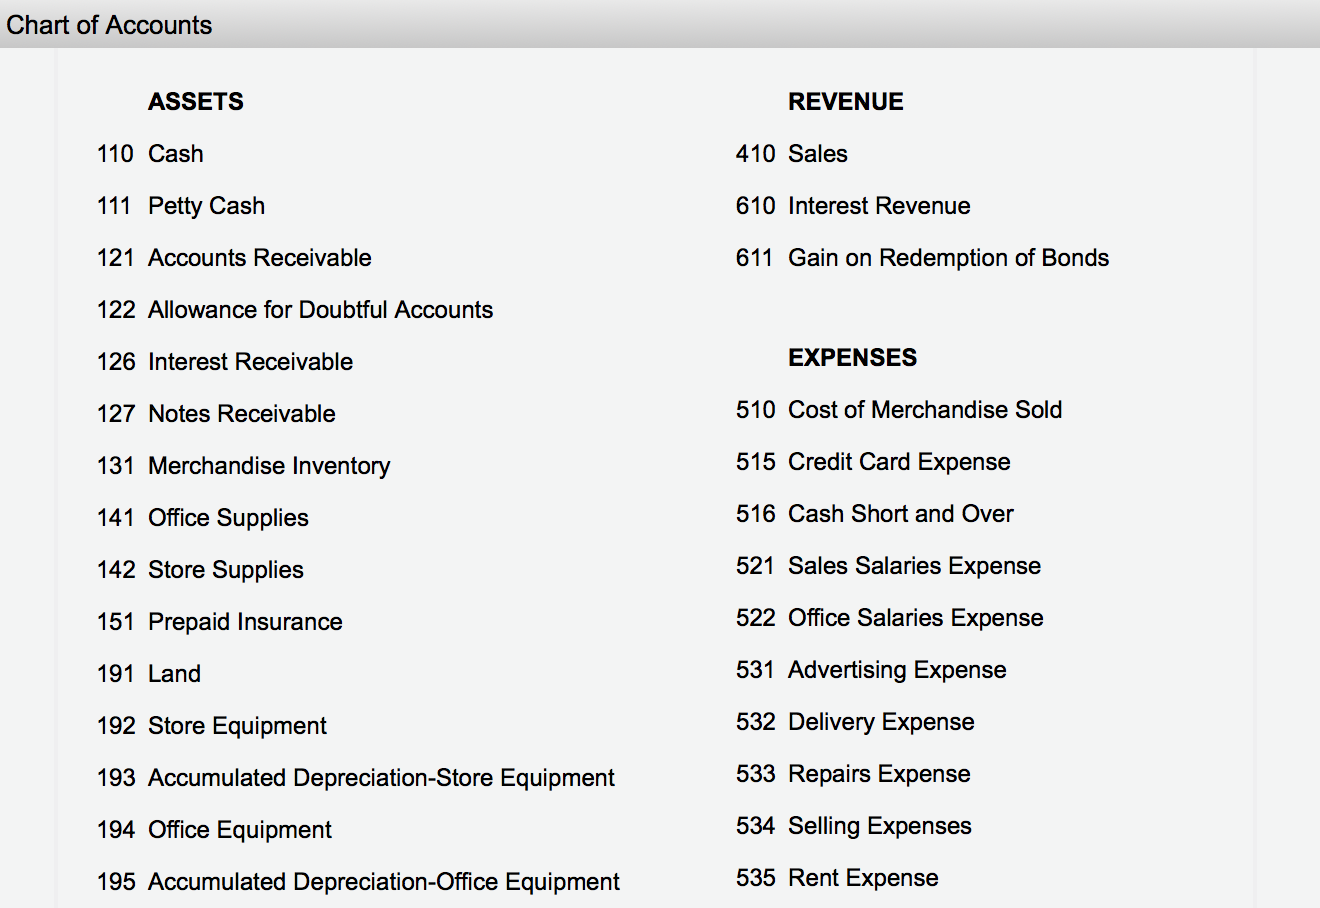Select 534 Selling Expenses
The width and height of the screenshot is (1320, 908).
854,826
